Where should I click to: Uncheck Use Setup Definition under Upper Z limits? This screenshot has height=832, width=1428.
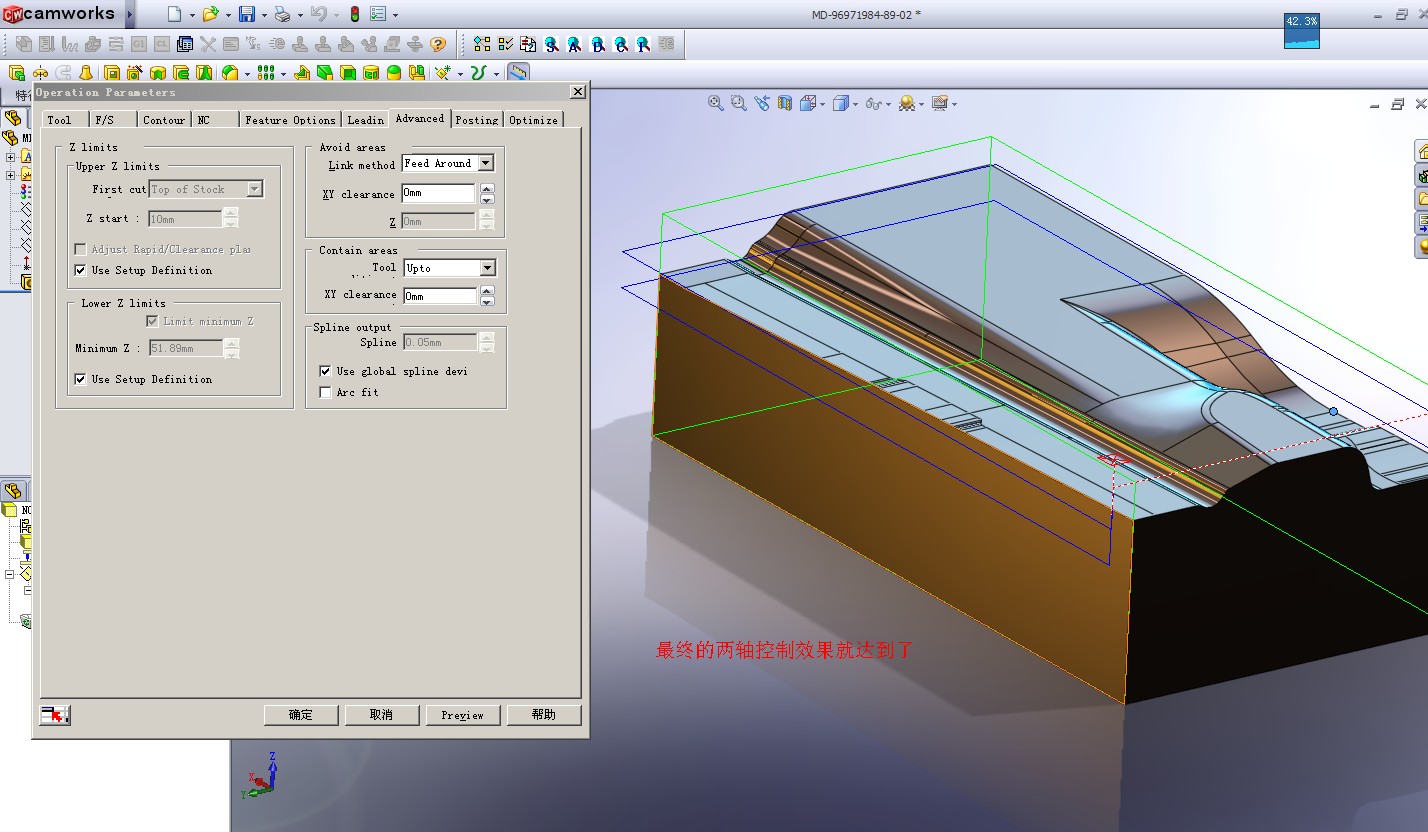pos(81,270)
